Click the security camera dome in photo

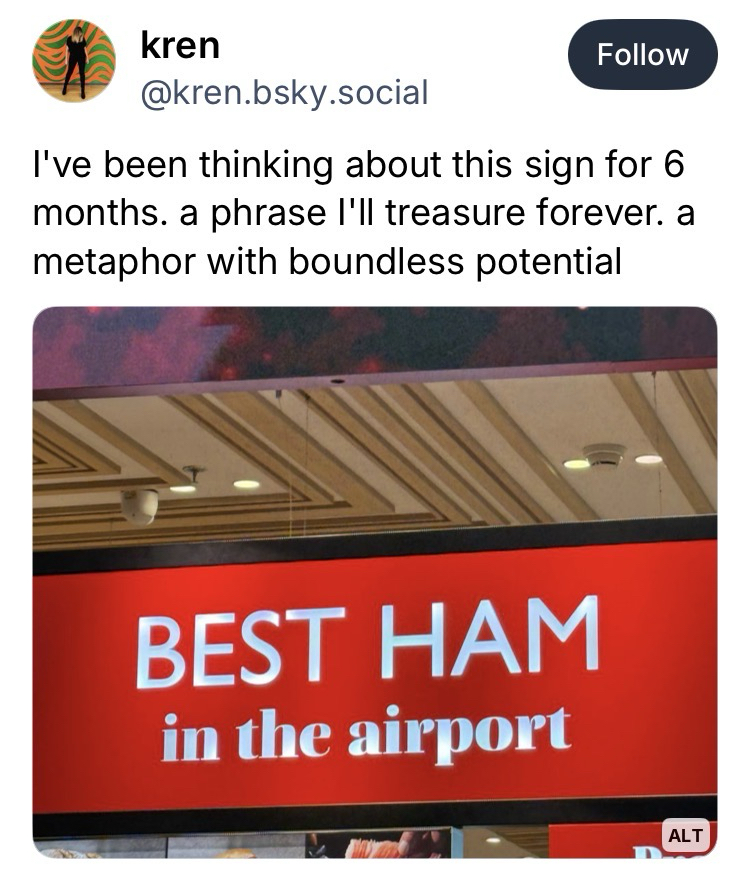click(140, 504)
